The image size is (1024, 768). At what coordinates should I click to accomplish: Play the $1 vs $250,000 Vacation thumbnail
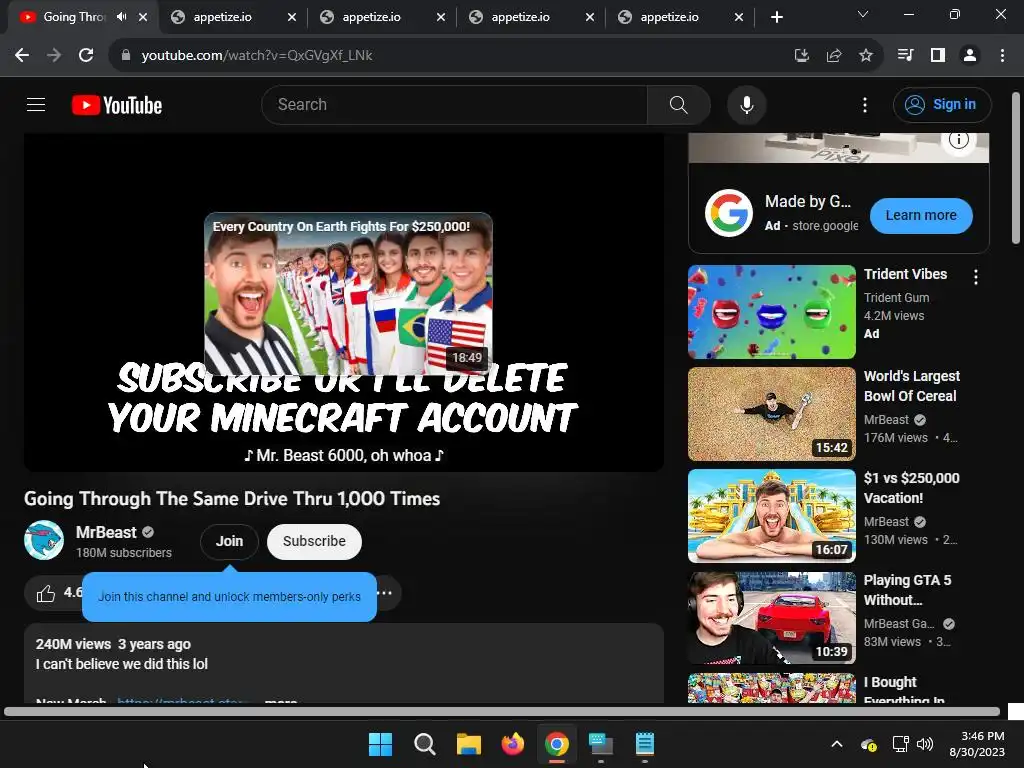click(x=772, y=516)
